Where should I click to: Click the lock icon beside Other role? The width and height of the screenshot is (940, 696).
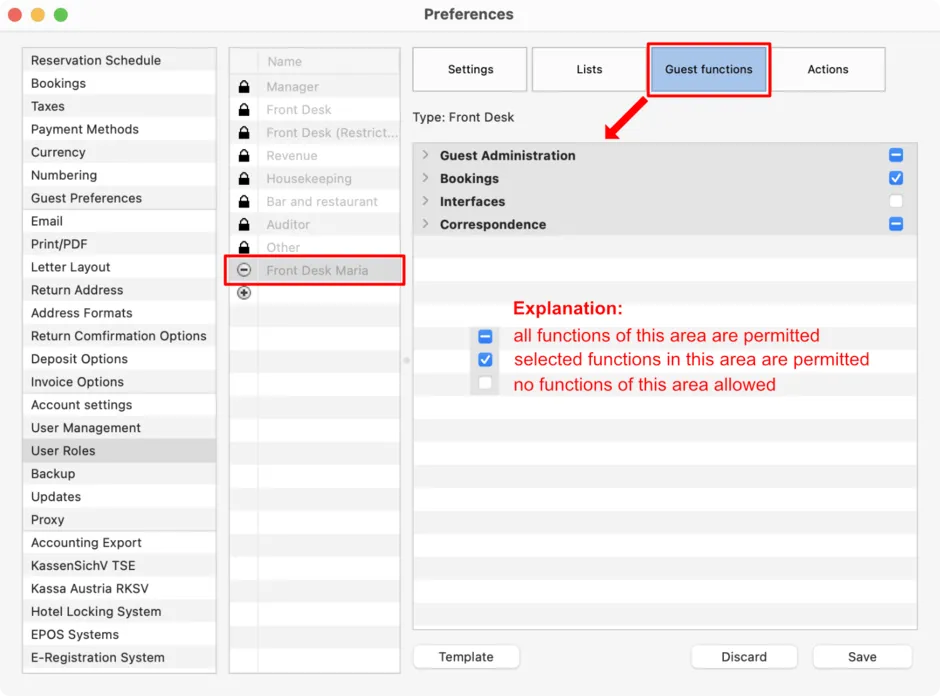(x=244, y=247)
